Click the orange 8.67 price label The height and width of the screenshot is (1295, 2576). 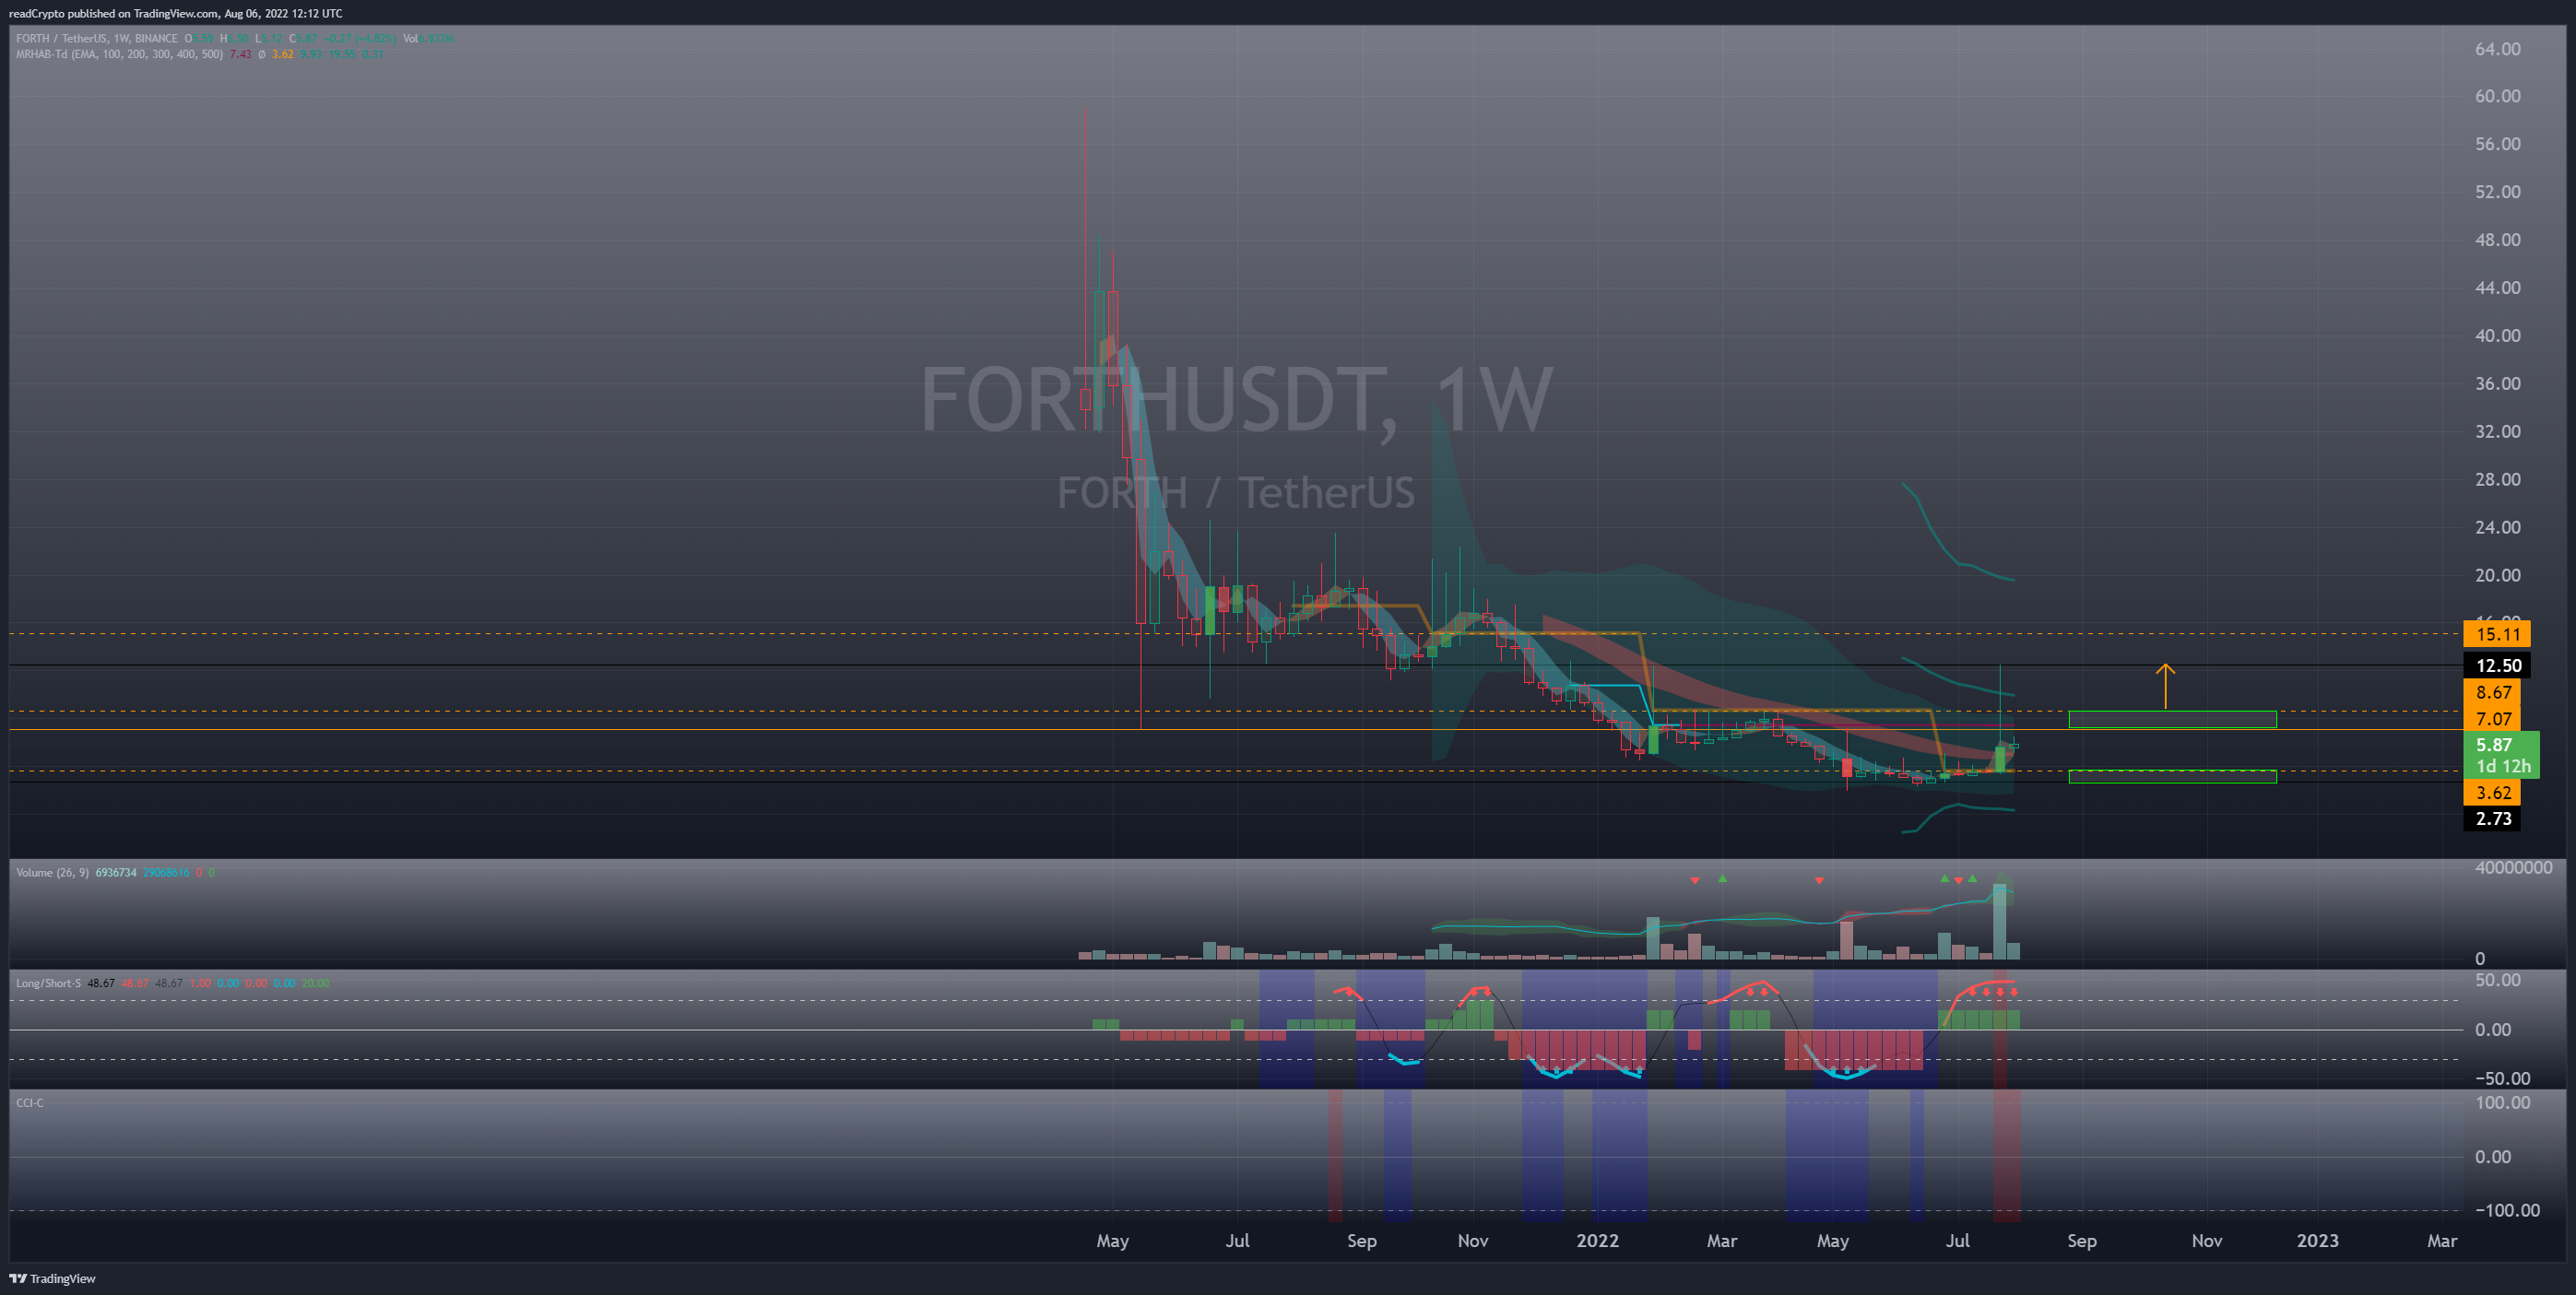pyautogui.click(x=2493, y=692)
